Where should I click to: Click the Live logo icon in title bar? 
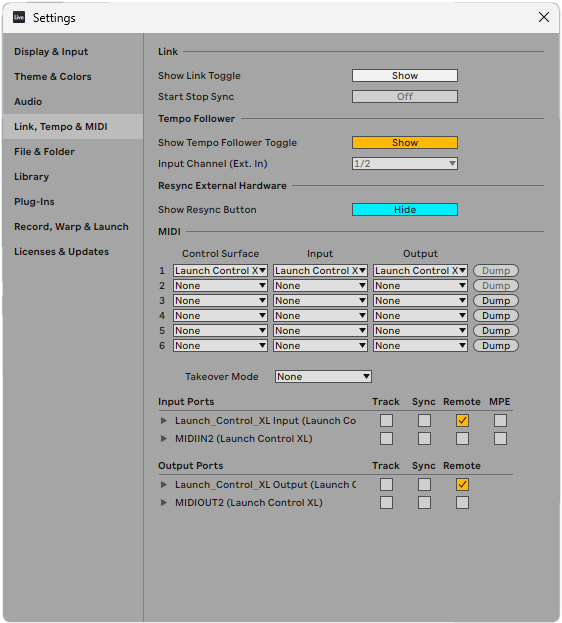tap(19, 17)
